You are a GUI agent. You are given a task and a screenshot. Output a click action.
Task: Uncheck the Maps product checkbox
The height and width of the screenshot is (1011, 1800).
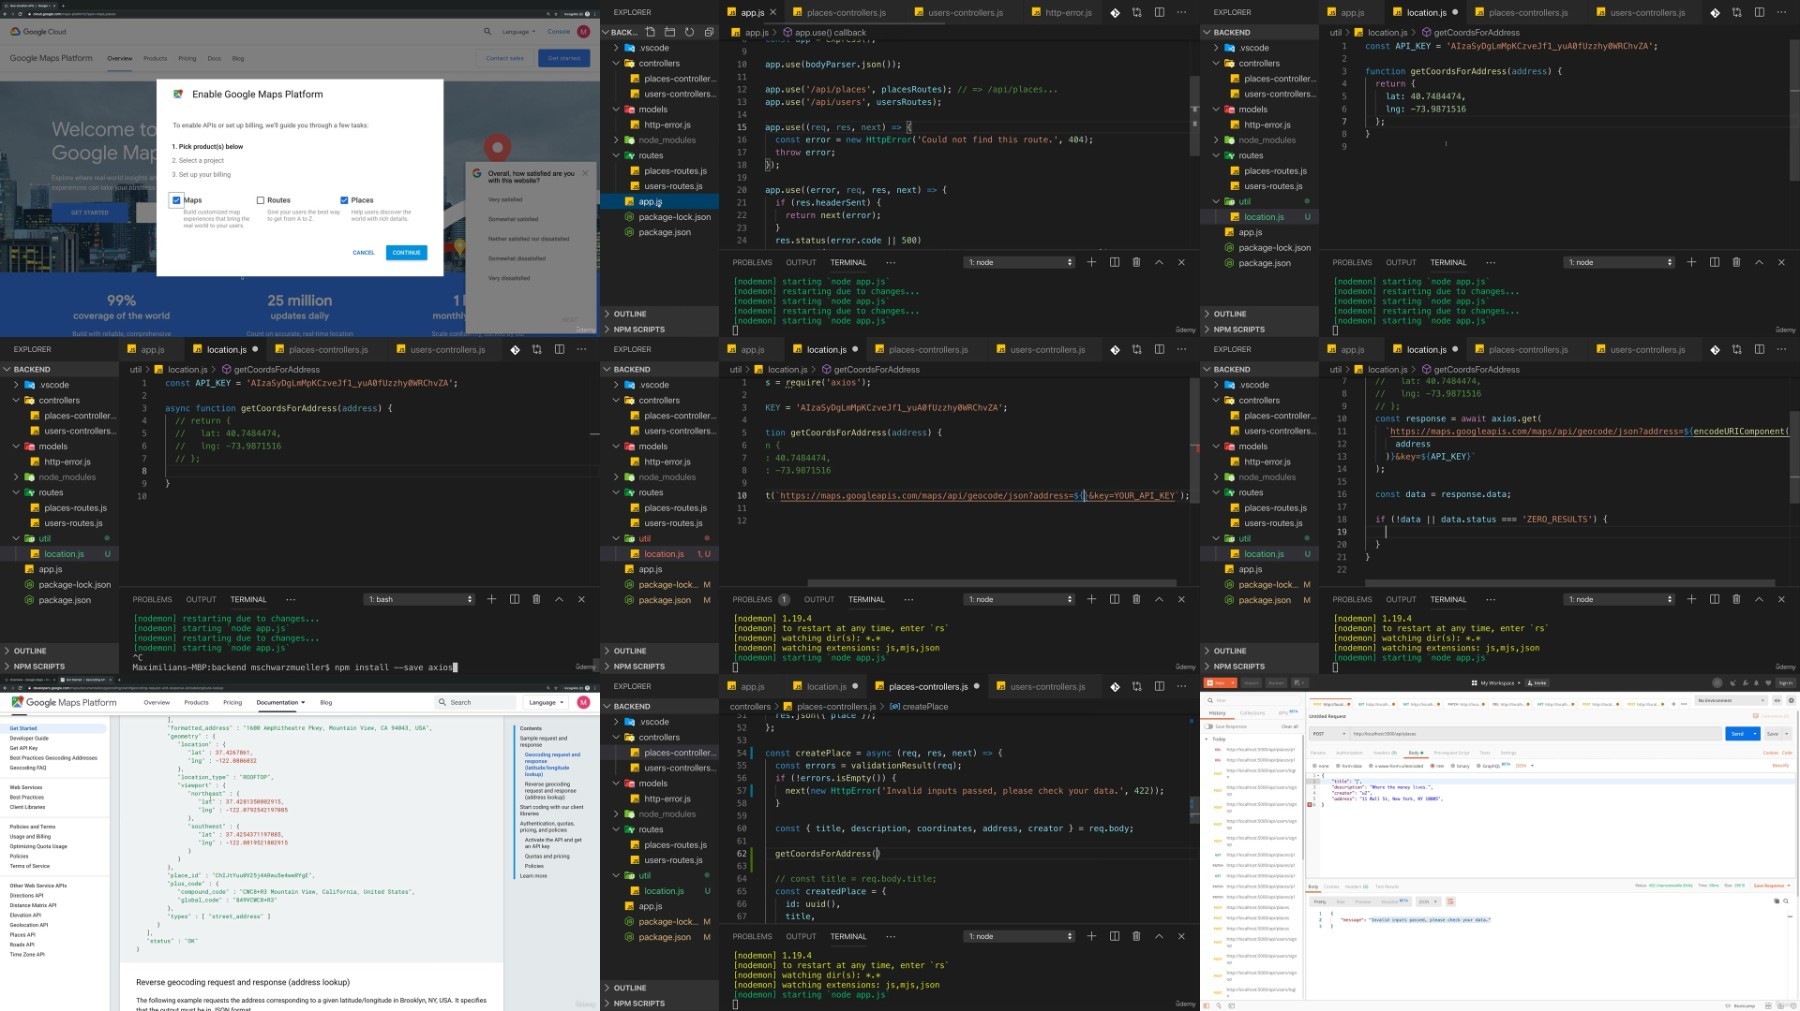coord(176,200)
